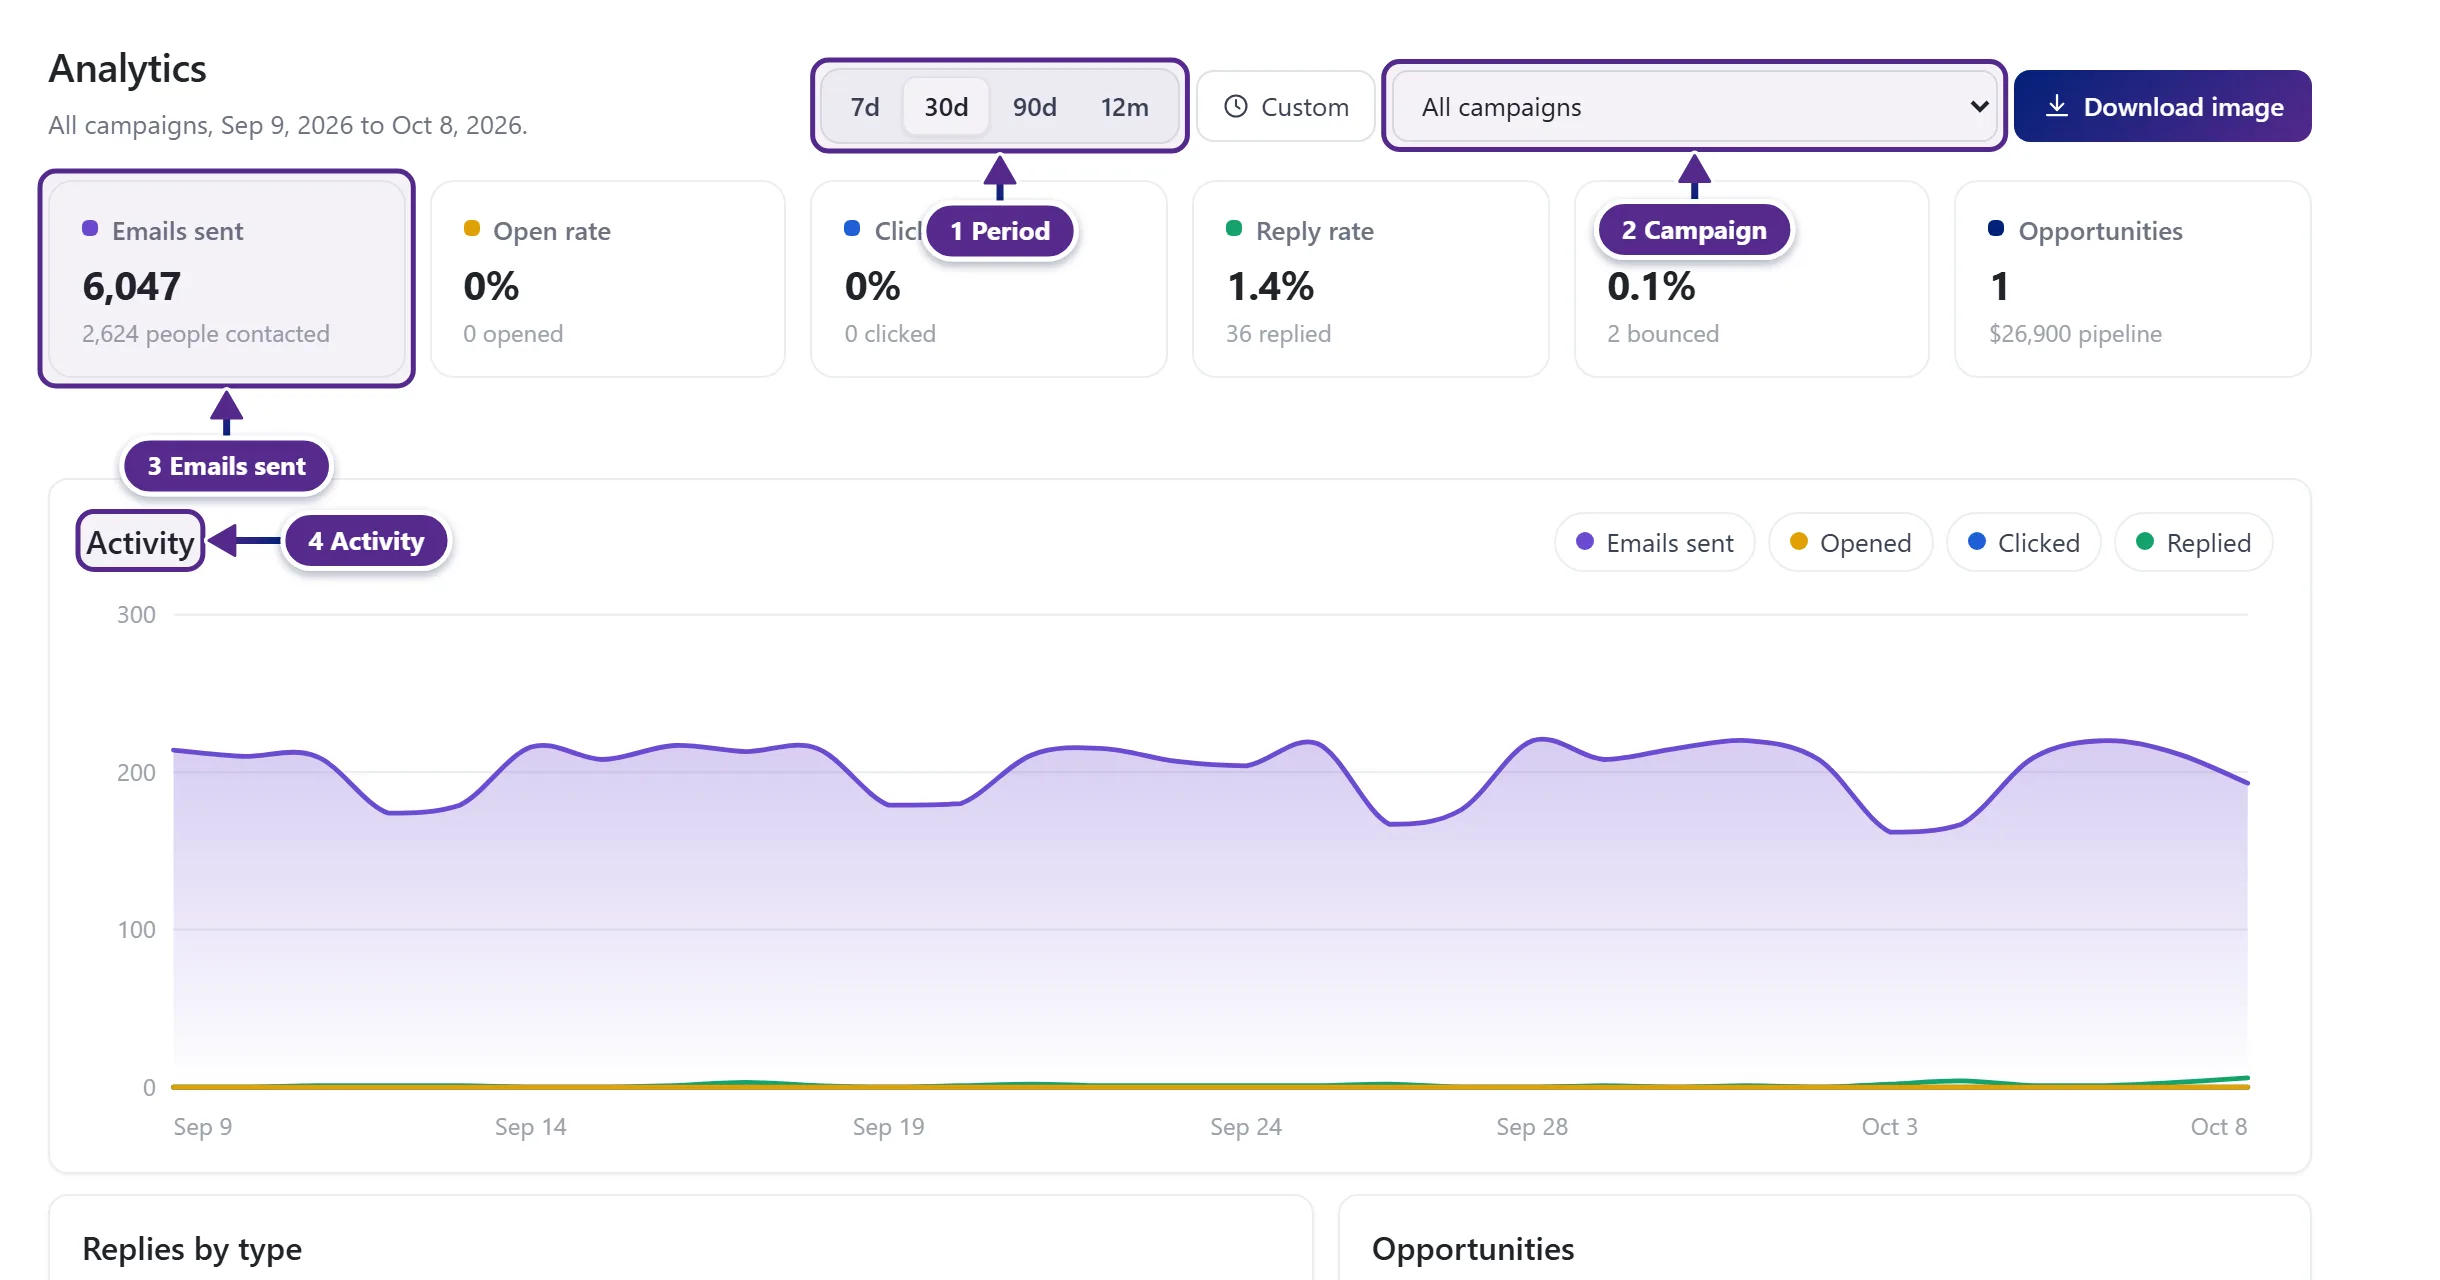Click the Sep 19 axis label
The width and height of the screenshot is (2440, 1280).
pos(888,1127)
